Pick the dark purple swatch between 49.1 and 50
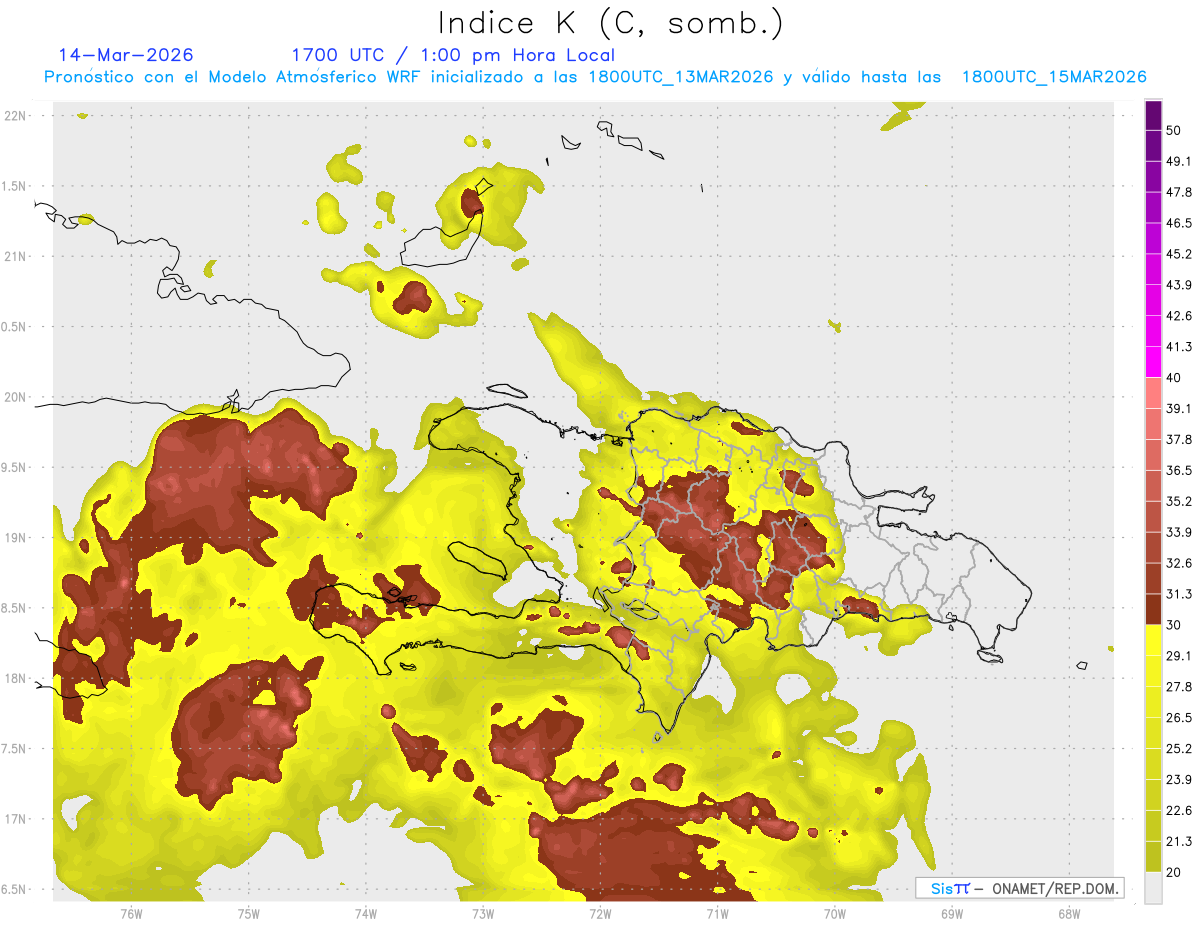The height and width of the screenshot is (927, 1200). [1153, 145]
